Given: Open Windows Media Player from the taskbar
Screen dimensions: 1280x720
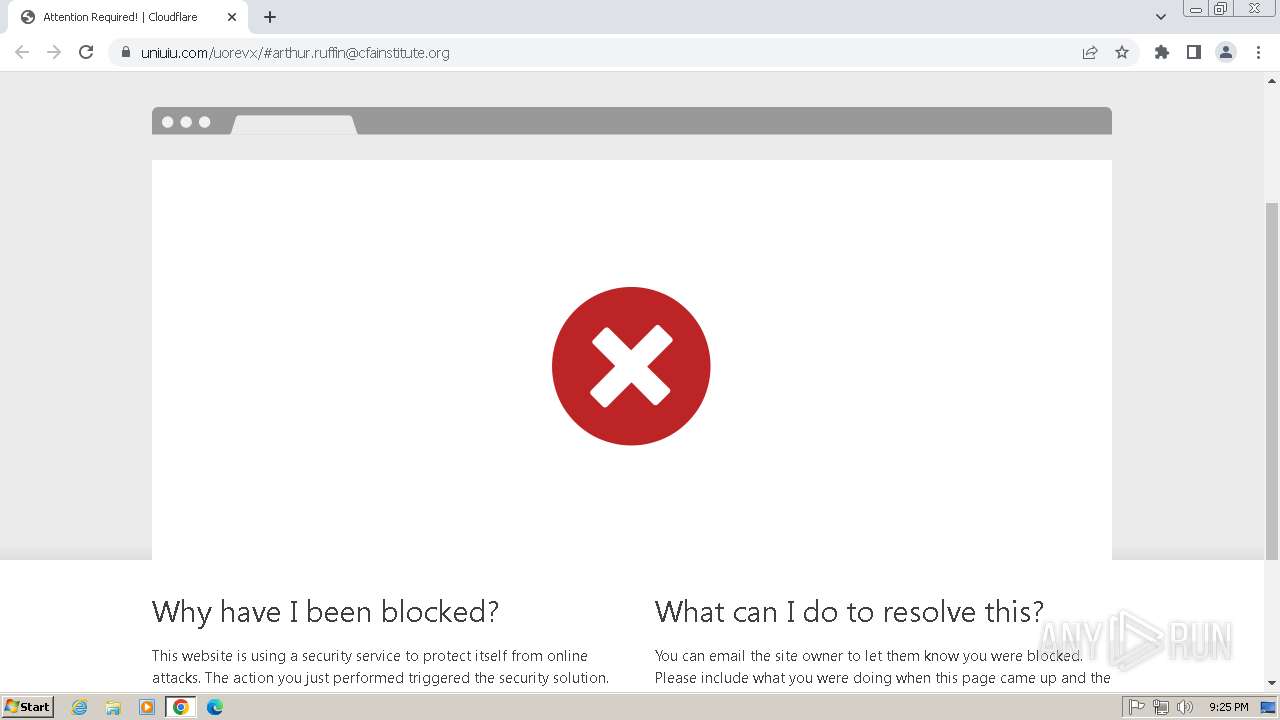Looking at the screenshot, I should 147,707.
